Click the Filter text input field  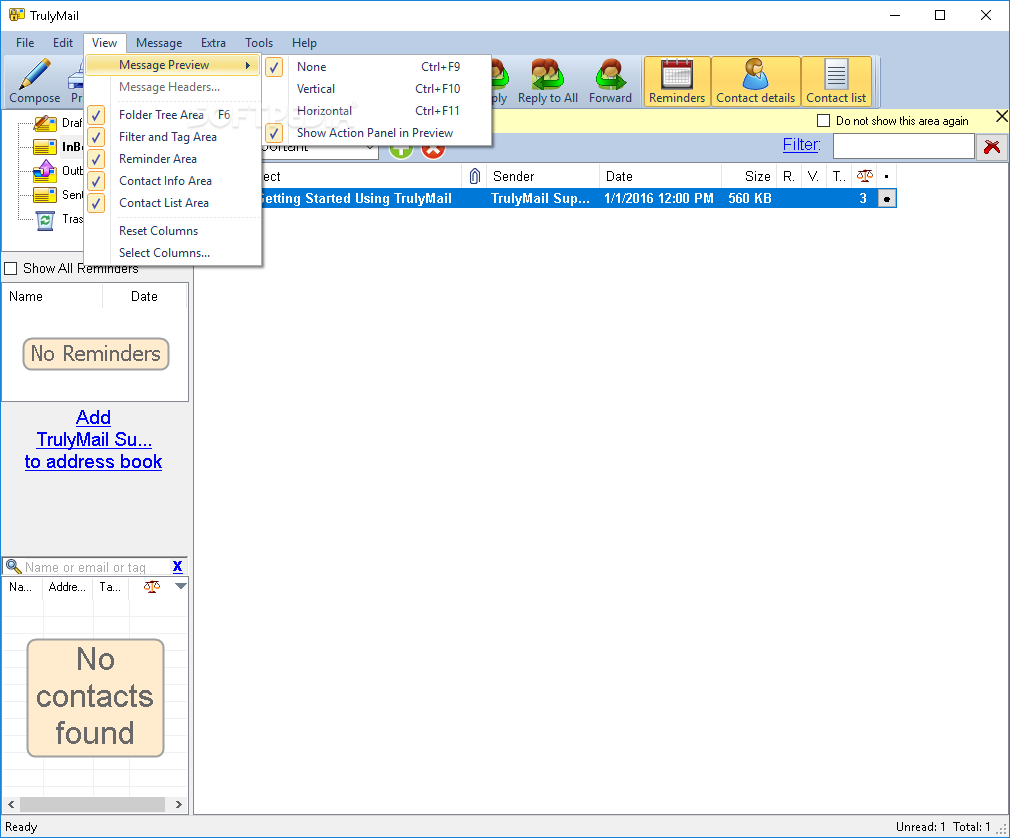tap(903, 146)
